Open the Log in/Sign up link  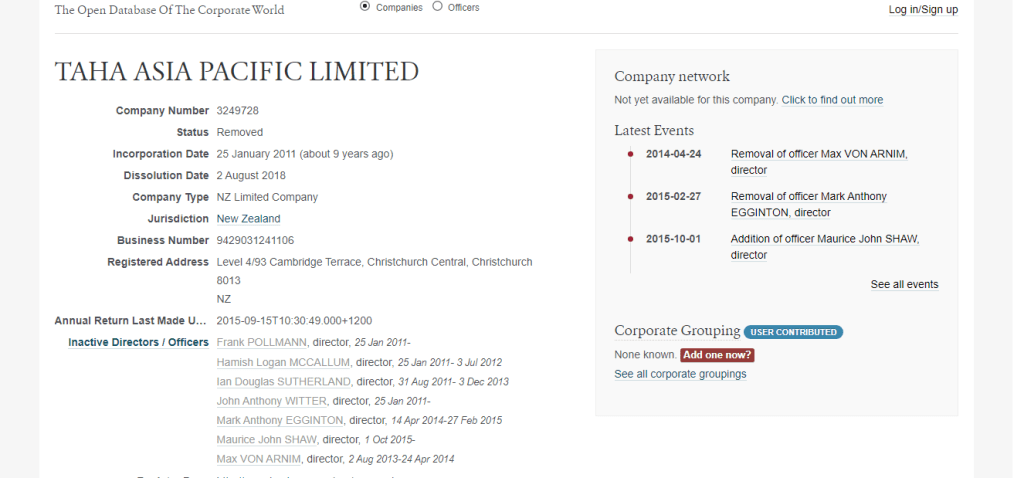click(x=923, y=10)
